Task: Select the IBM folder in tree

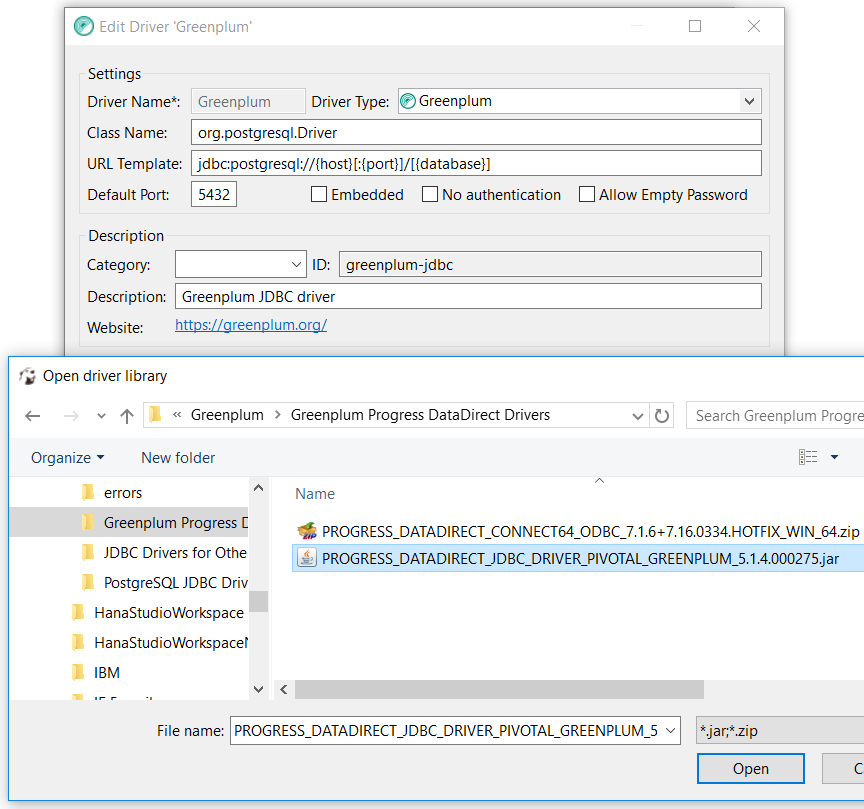Action: click(x=106, y=673)
